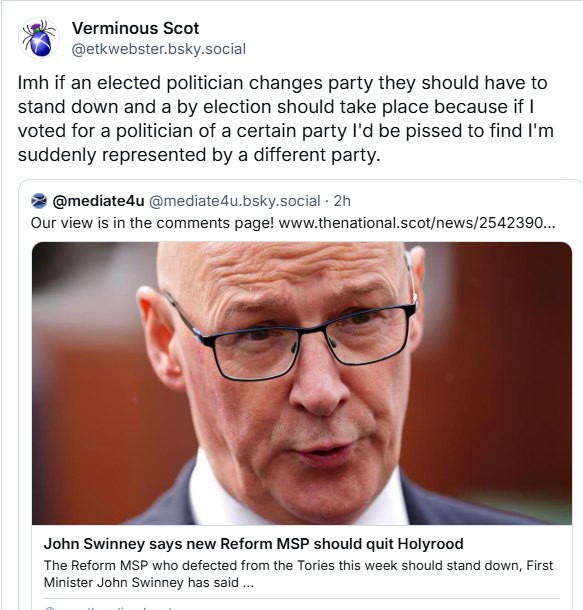Open headline about Reform MSP quitting Holyrood
This screenshot has width=583, height=610.
[x=254, y=544]
